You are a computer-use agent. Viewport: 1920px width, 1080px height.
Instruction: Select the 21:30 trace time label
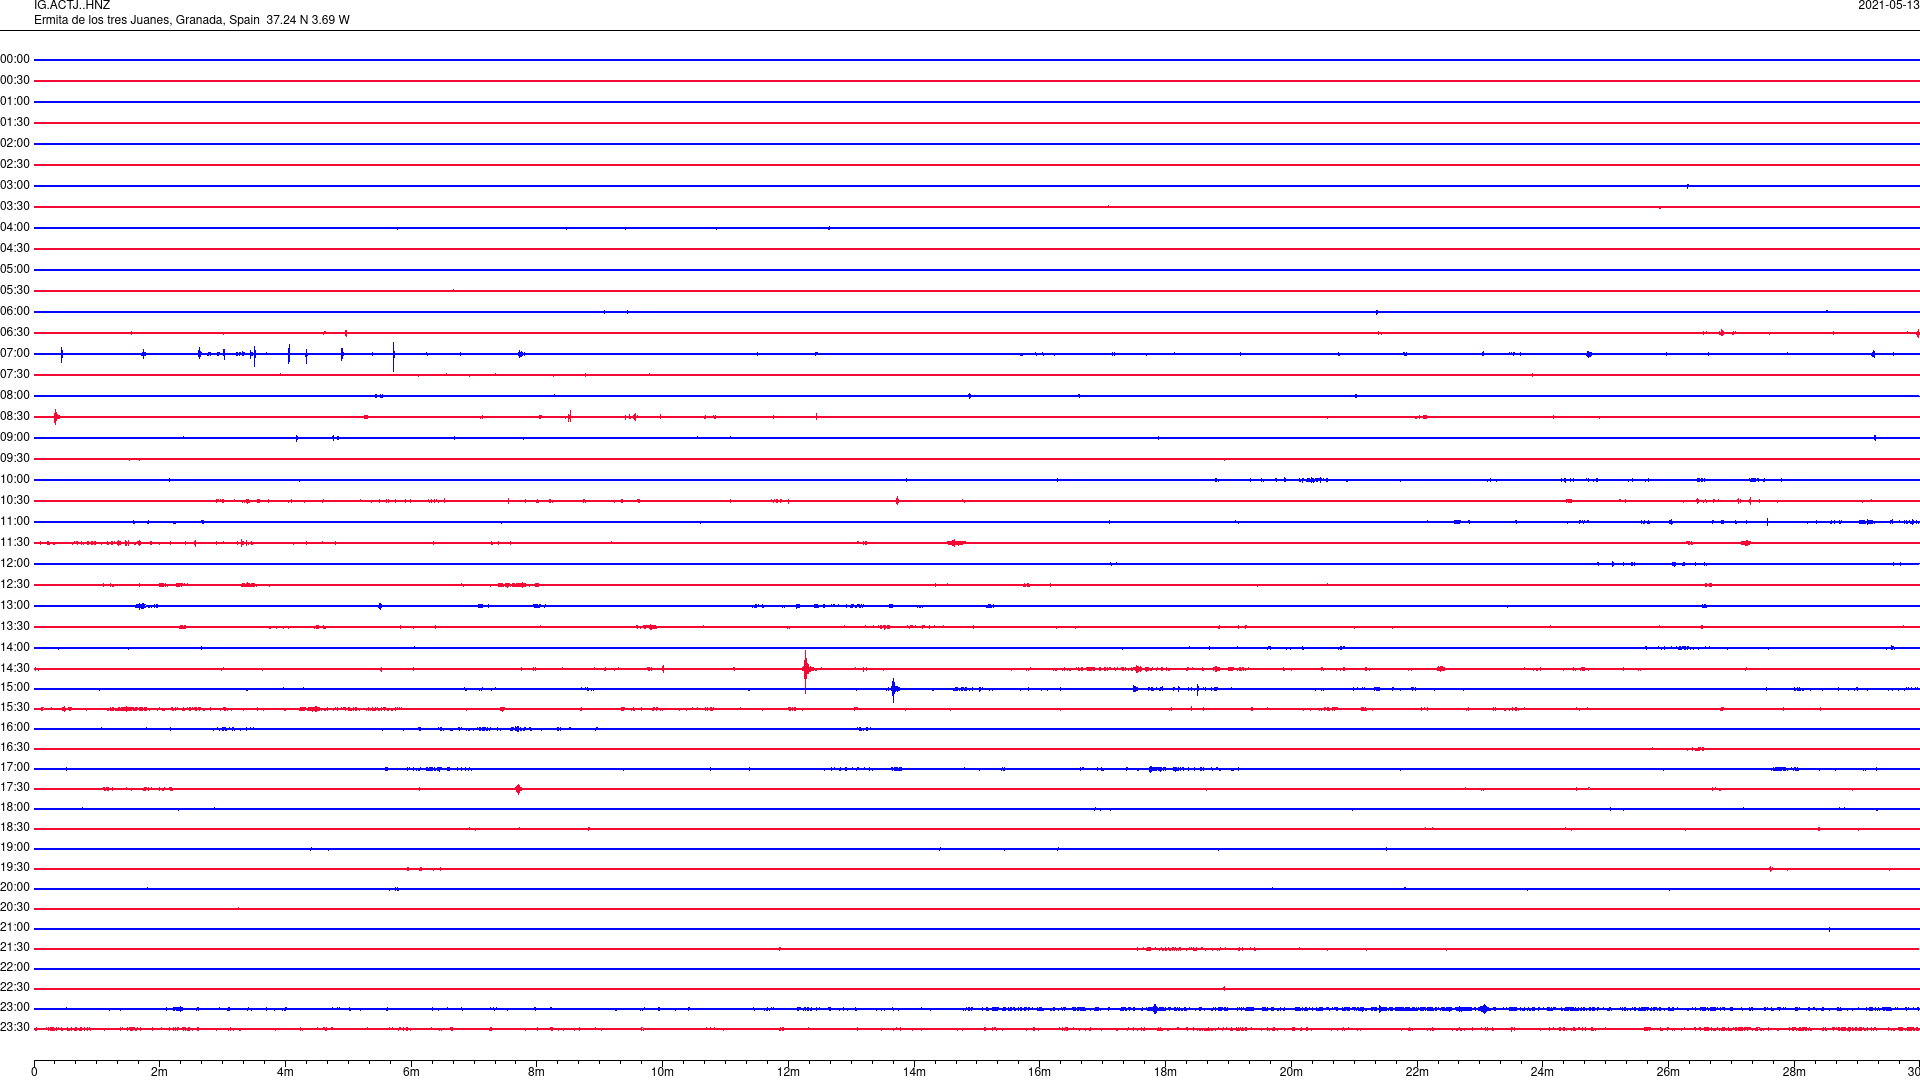[15, 948]
